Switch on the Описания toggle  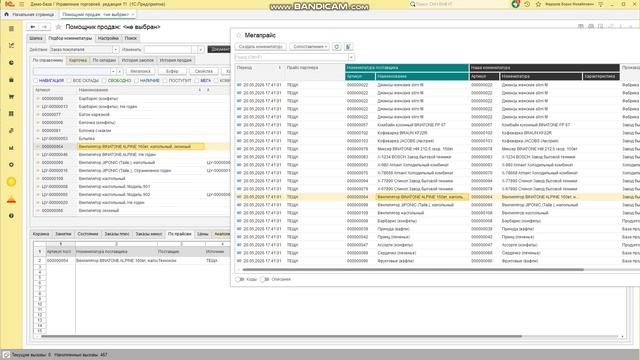coord(264,279)
